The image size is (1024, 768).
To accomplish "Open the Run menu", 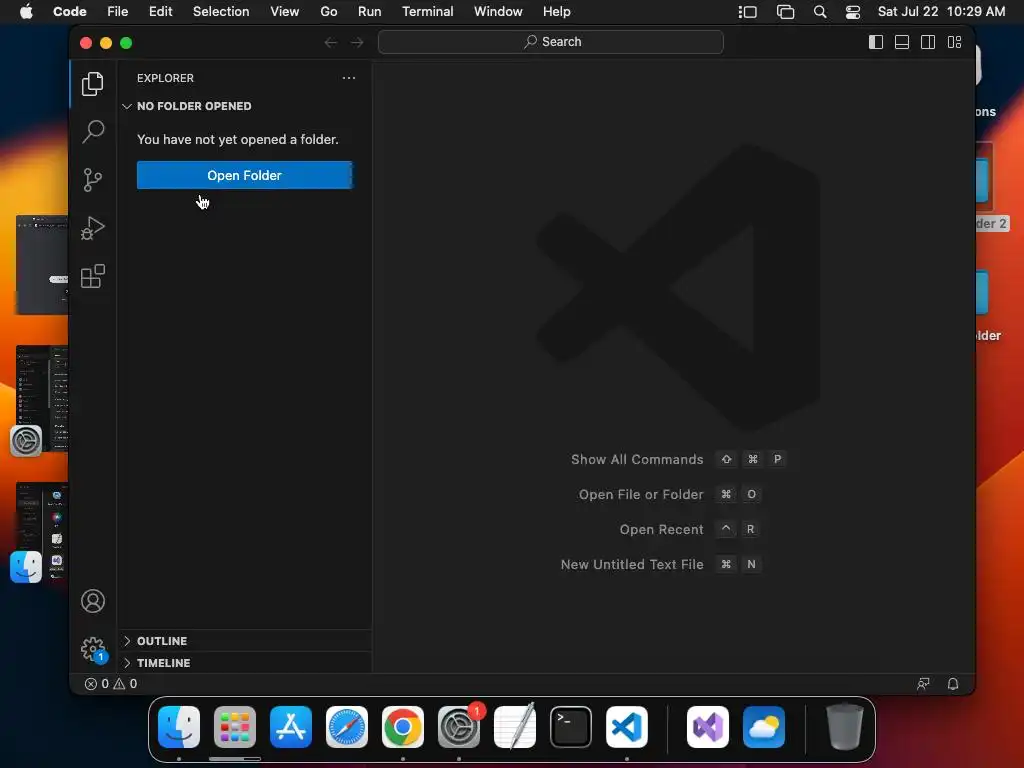I will pos(370,12).
